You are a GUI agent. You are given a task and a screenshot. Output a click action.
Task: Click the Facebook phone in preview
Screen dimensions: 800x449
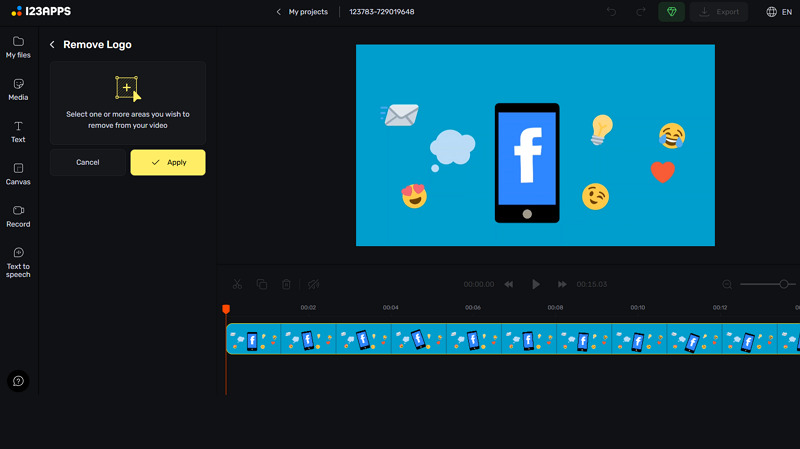point(527,163)
